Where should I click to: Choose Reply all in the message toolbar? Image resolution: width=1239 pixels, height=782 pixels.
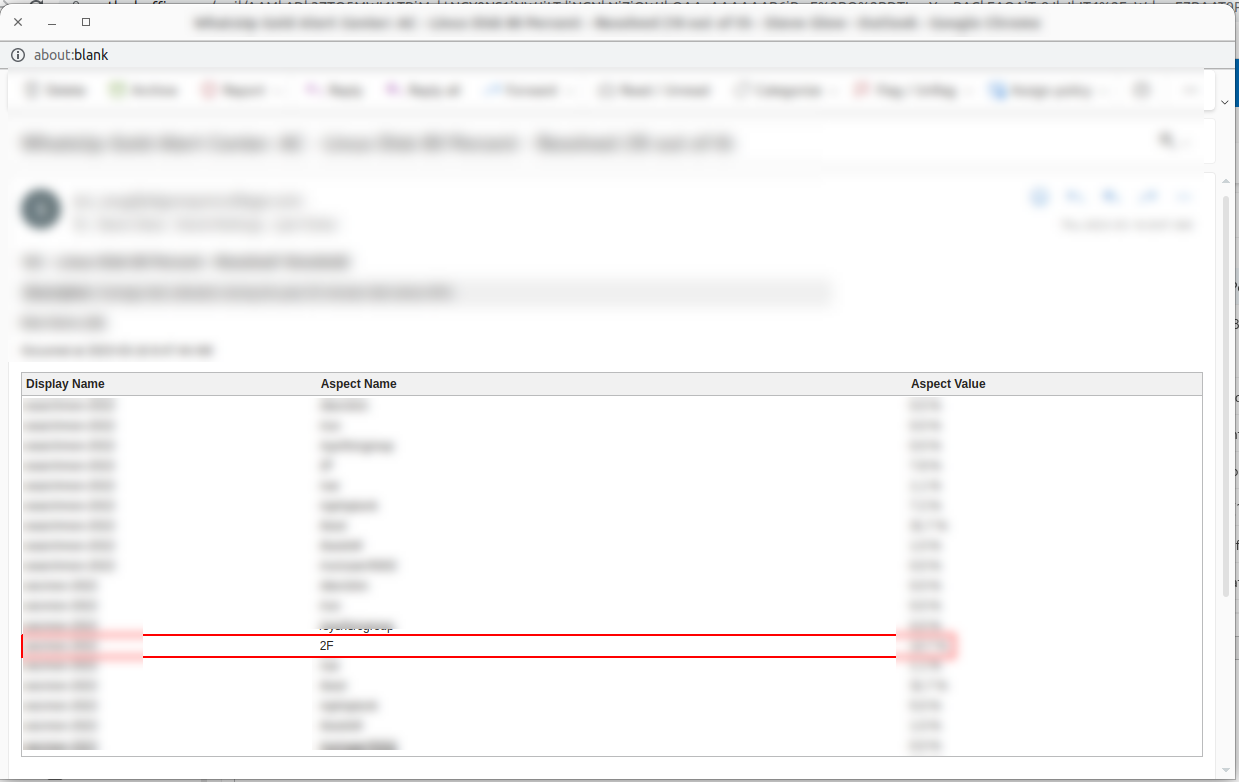424,90
